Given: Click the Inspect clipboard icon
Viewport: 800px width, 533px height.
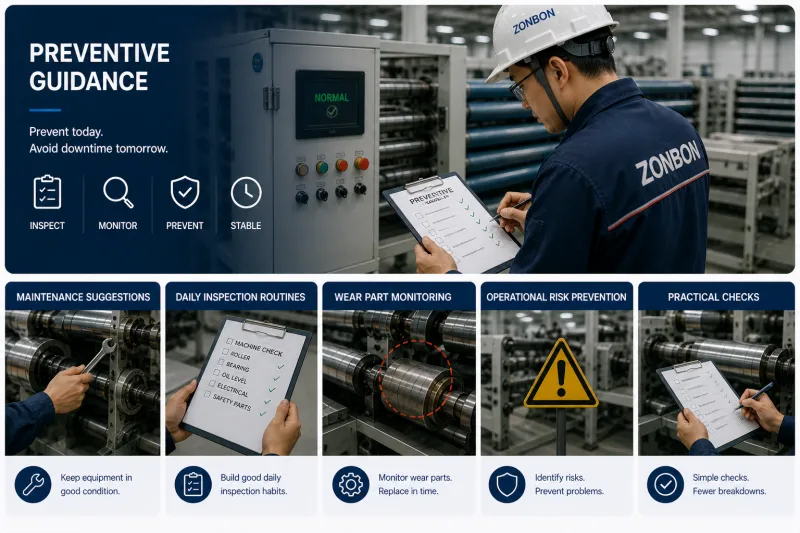Looking at the screenshot, I should coord(47,192).
